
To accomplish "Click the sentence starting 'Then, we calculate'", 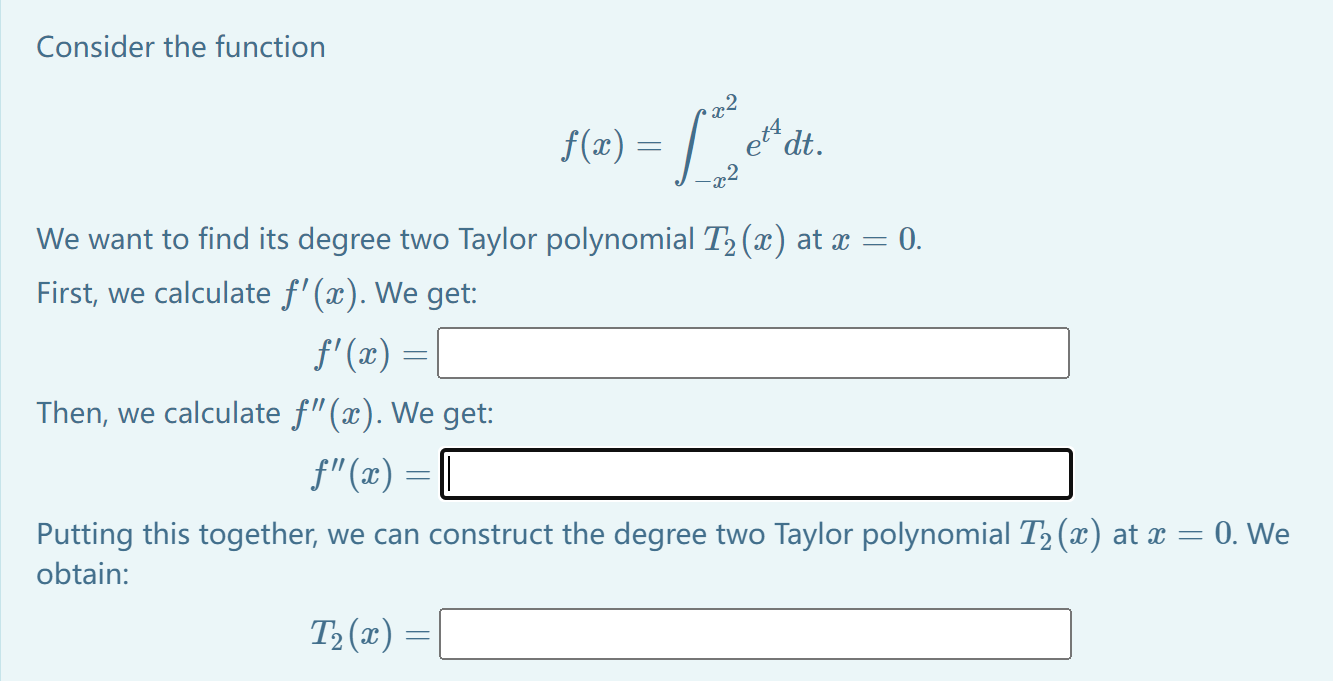I will [x=263, y=412].
